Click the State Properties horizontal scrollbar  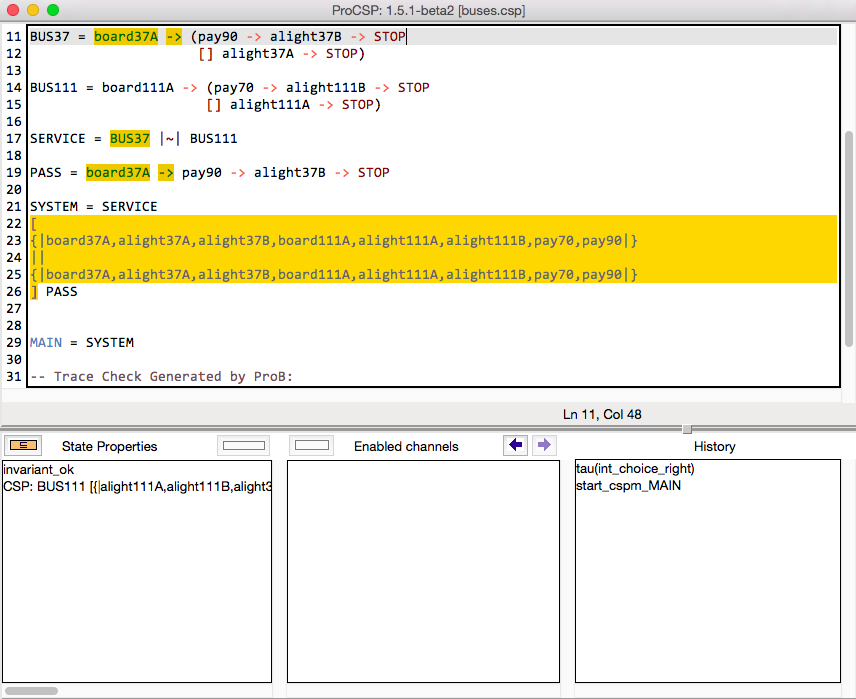pos(34,690)
